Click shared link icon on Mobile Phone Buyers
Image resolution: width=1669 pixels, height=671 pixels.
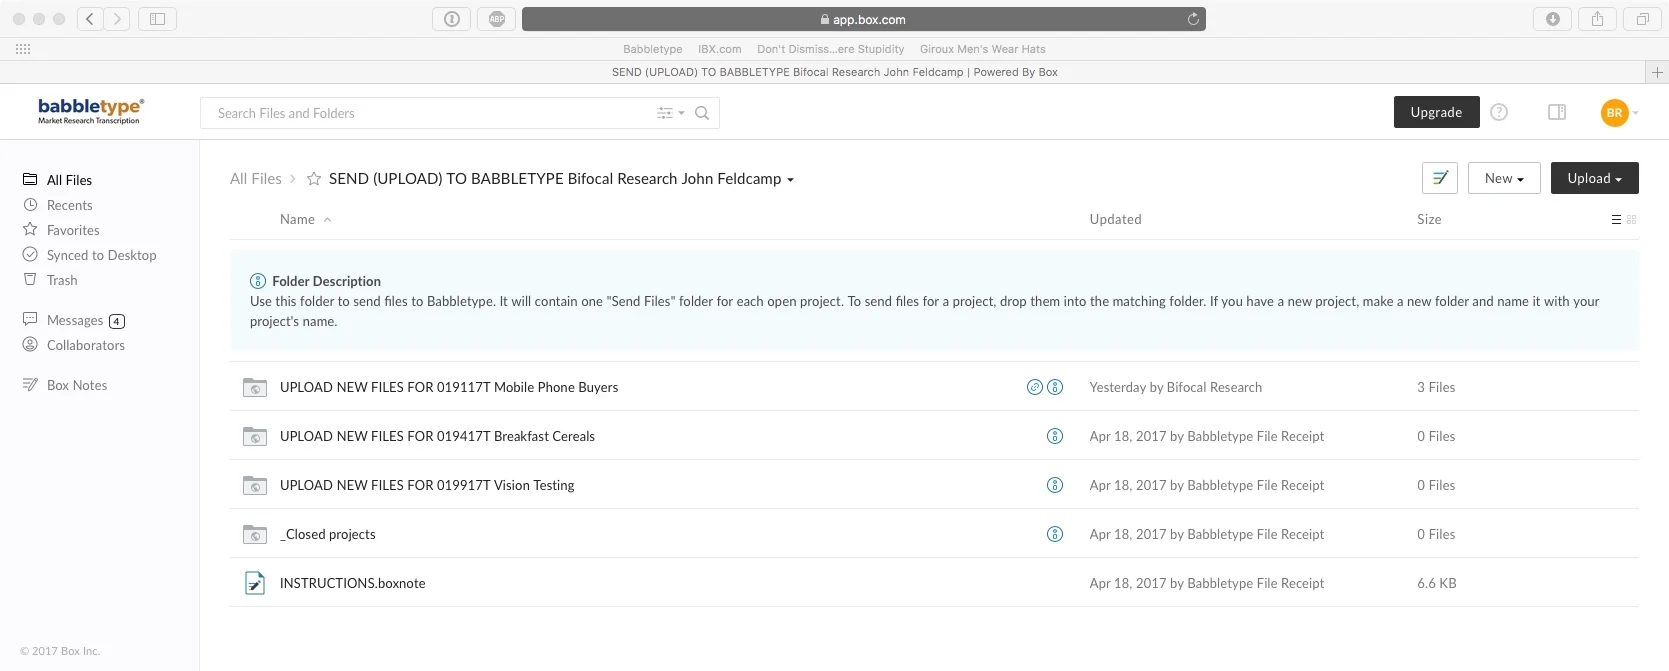[x=1035, y=387]
